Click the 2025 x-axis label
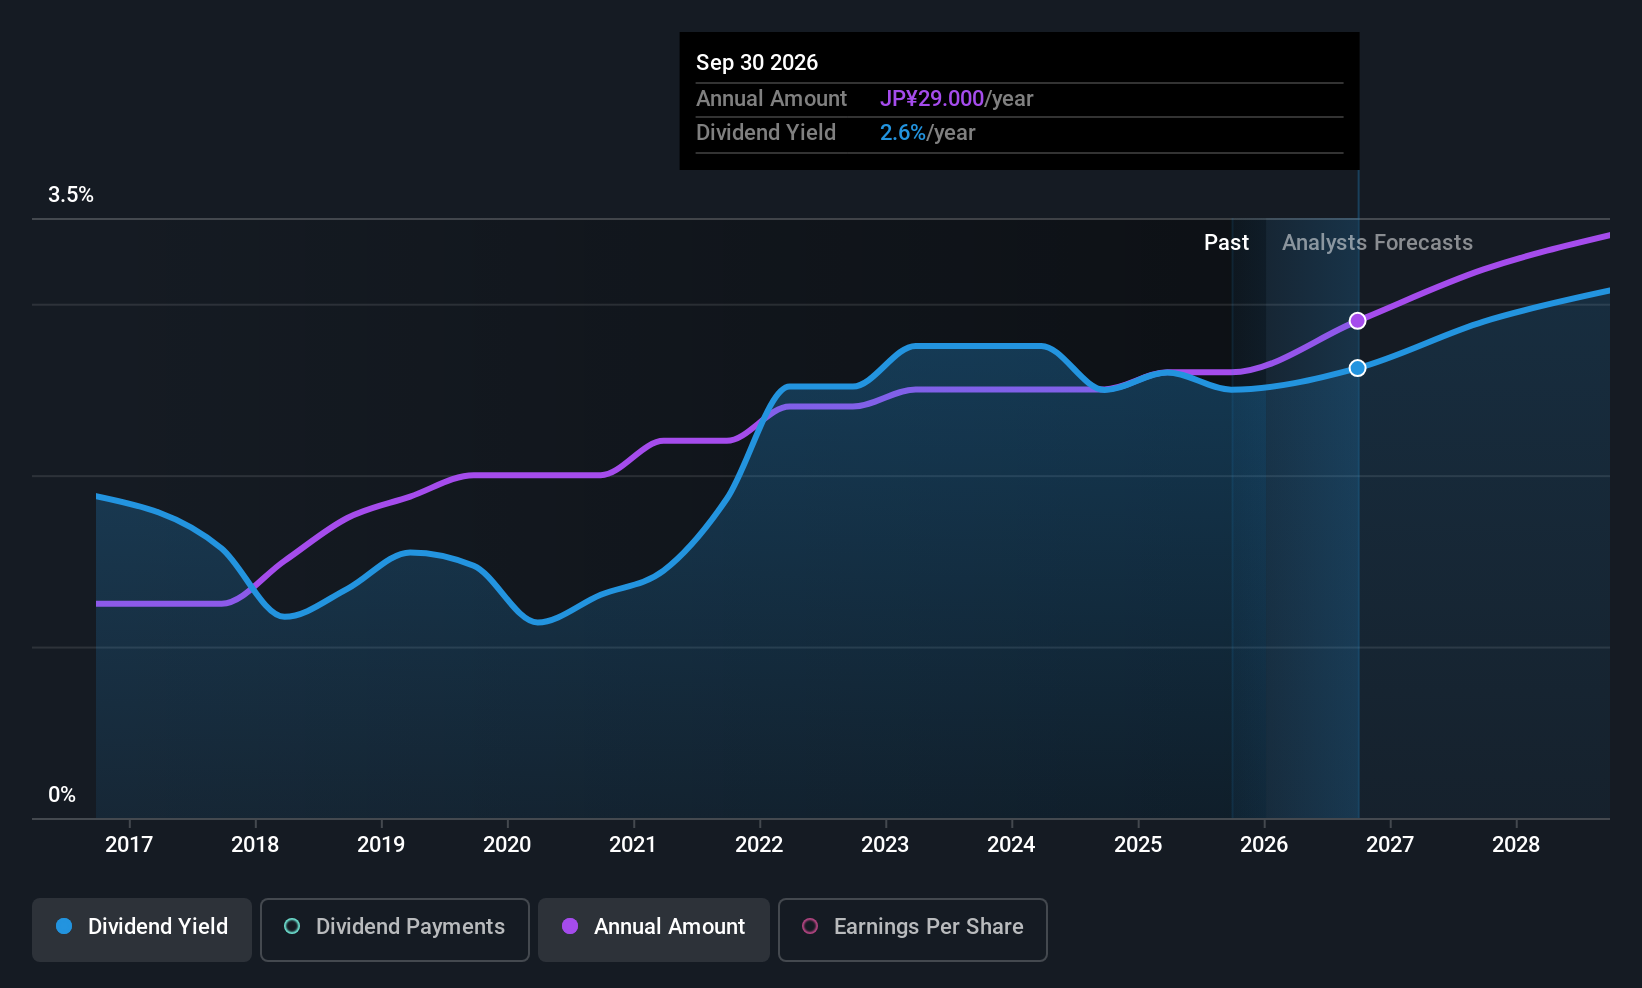The height and width of the screenshot is (988, 1642). pyautogui.click(x=1138, y=844)
